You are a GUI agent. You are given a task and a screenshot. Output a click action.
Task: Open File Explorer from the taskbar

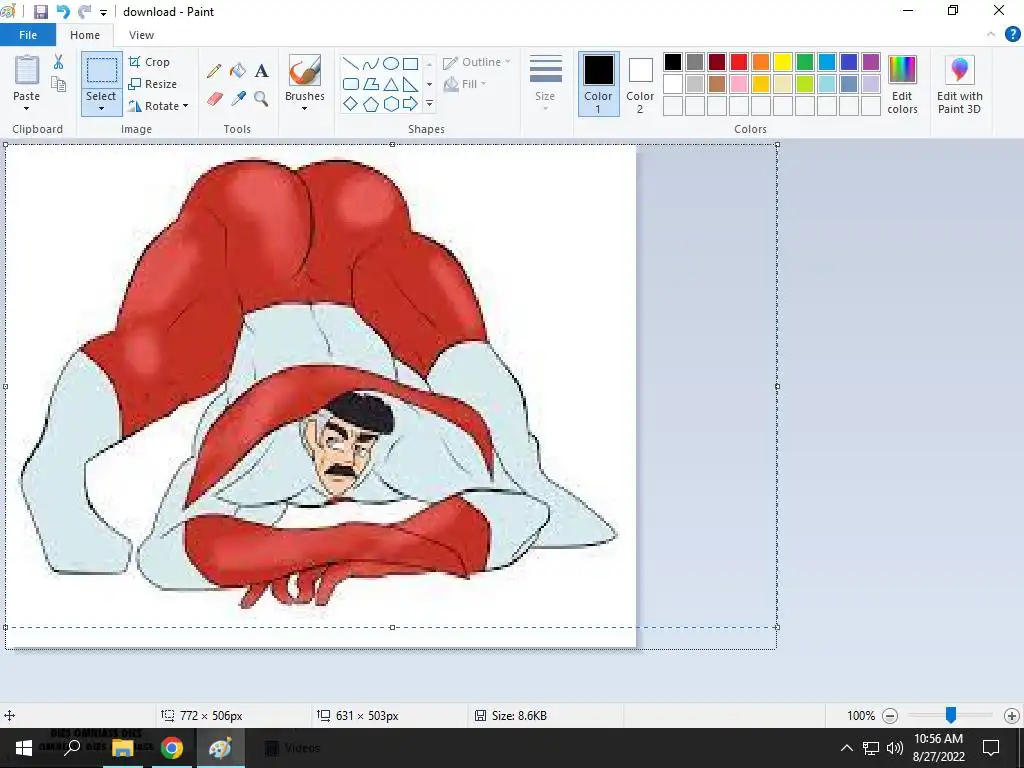coord(123,748)
